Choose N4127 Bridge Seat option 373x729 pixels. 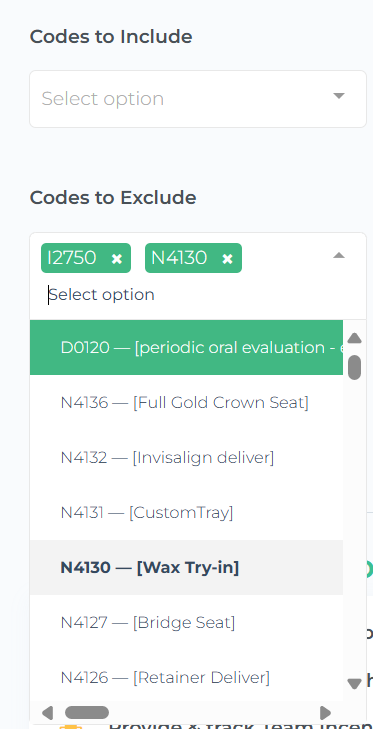click(186, 622)
